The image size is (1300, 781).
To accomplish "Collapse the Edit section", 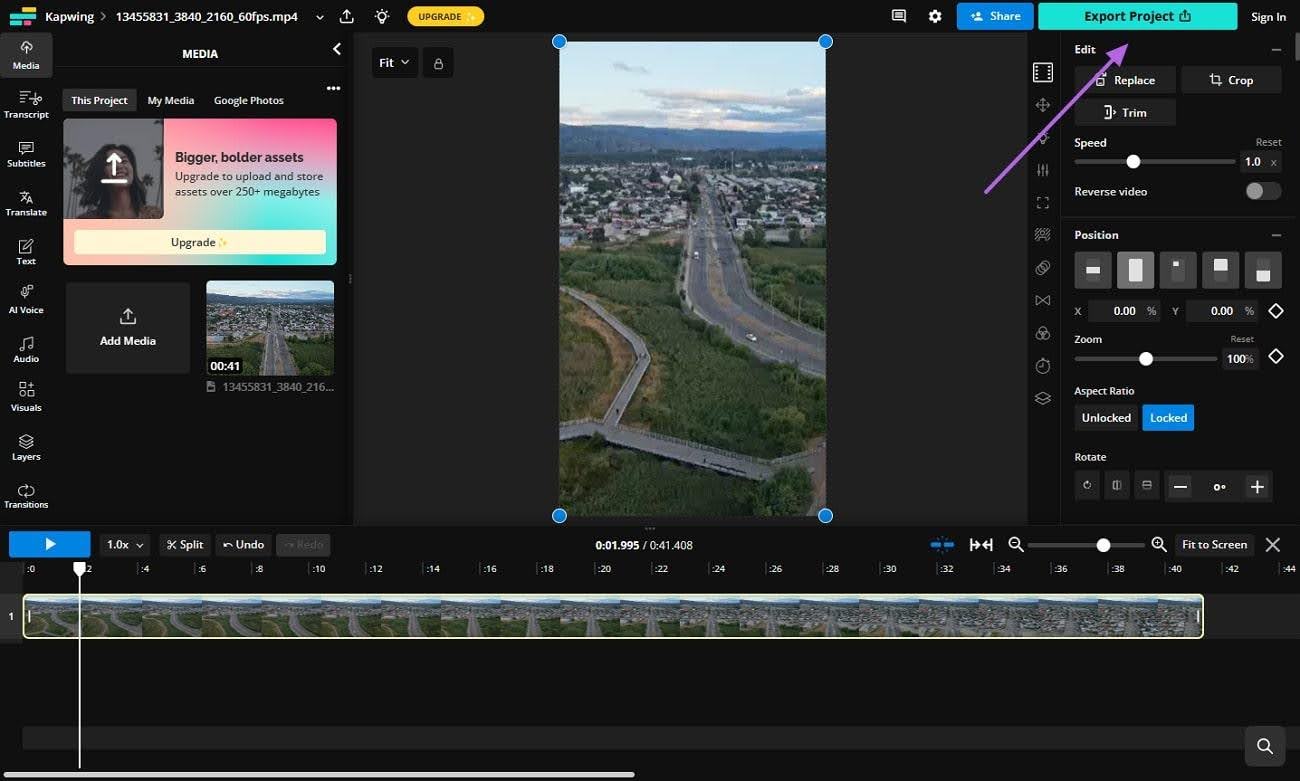I will [x=1276, y=49].
